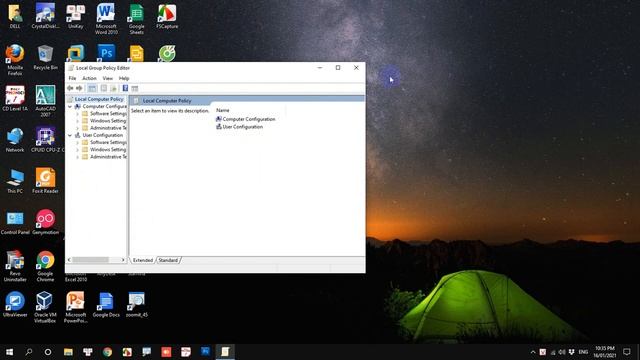
Task: Open Control Panel desktop icon
Action: pyautogui.click(x=15, y=222)
